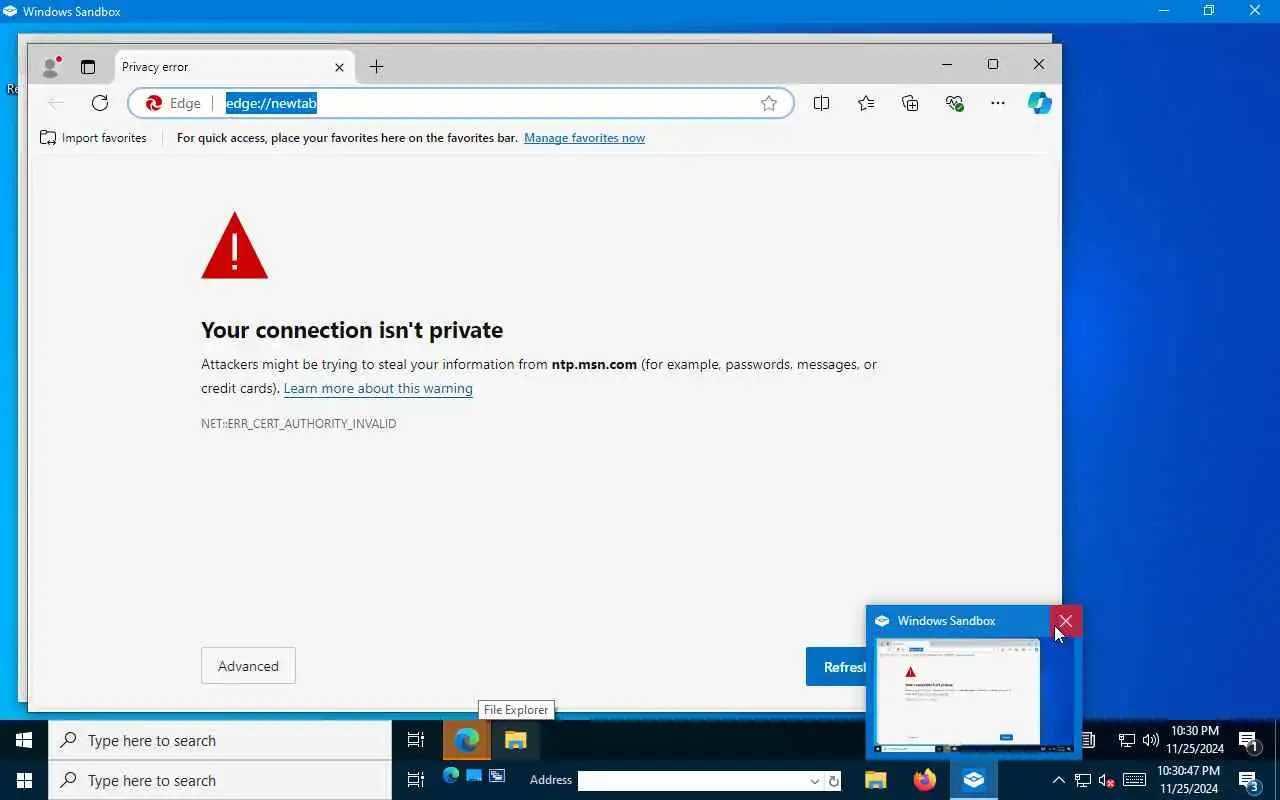Open the Copilot icon in Edge
Viewport: 1280px width, 800px height.
[1040, 103]
